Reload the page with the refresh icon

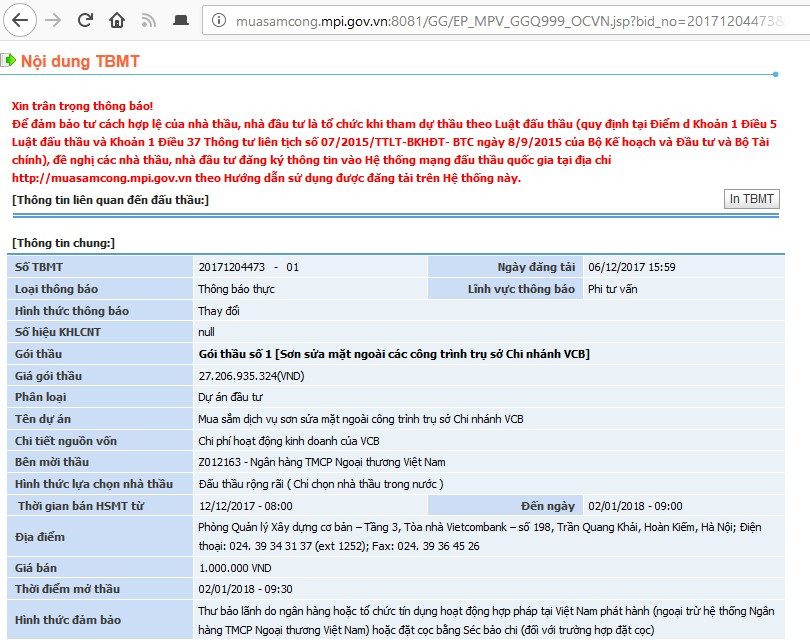[x=85, y=20]
